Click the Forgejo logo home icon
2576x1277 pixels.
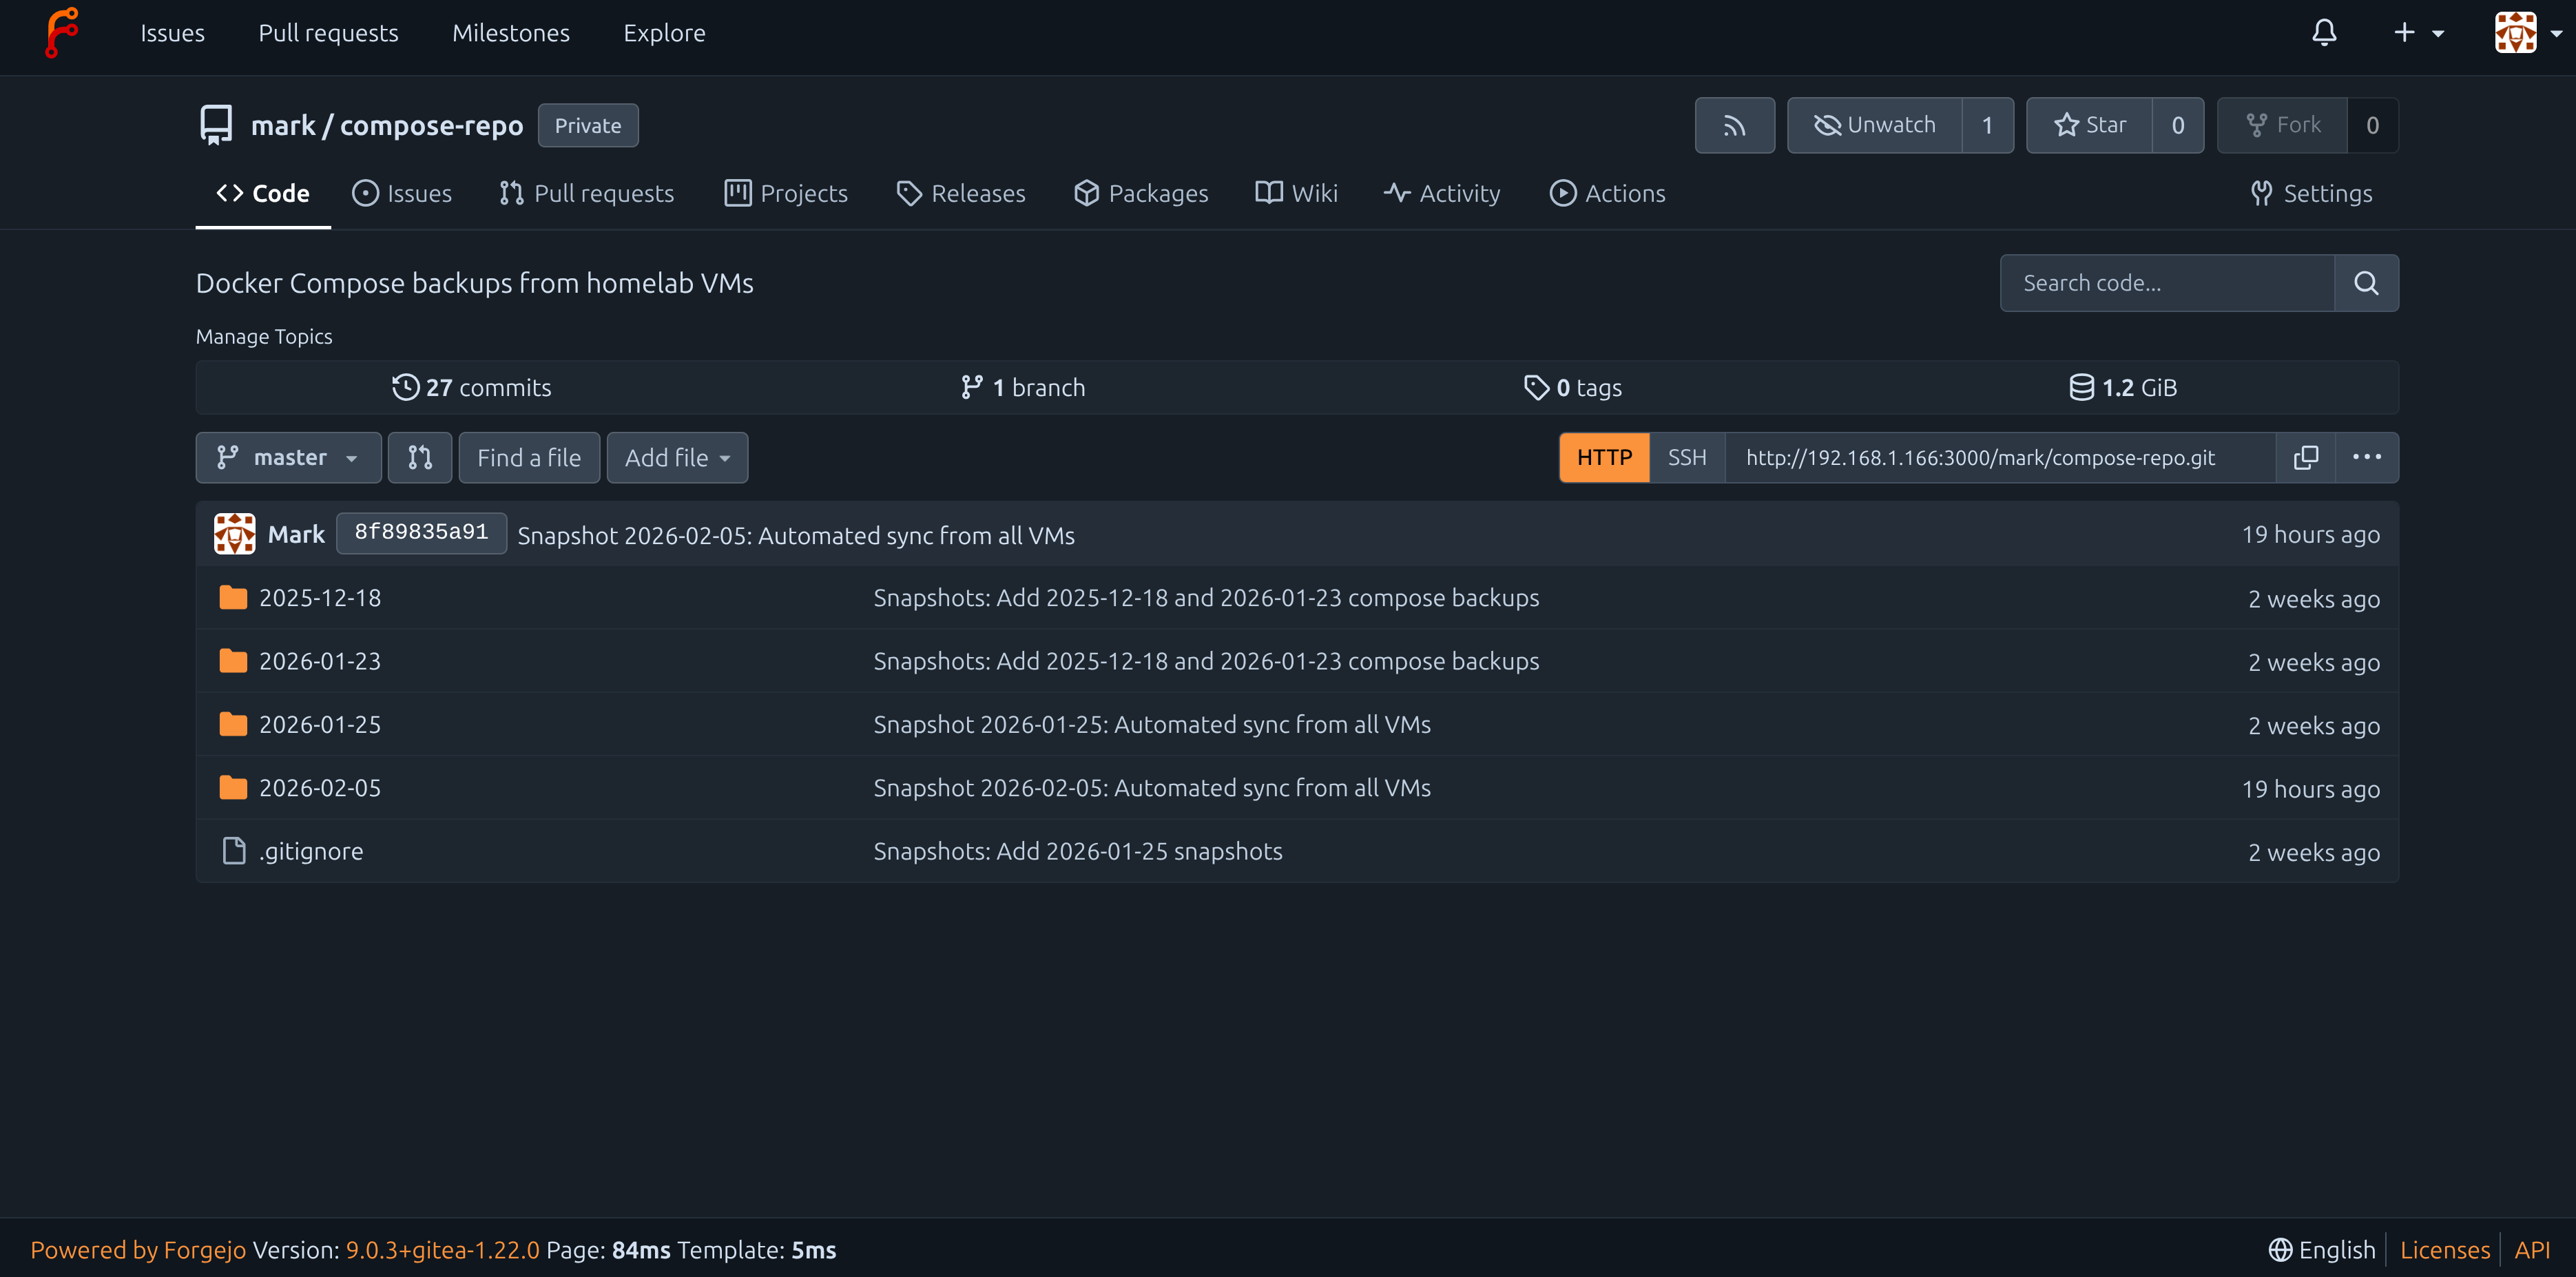click(x=62, y=32)
